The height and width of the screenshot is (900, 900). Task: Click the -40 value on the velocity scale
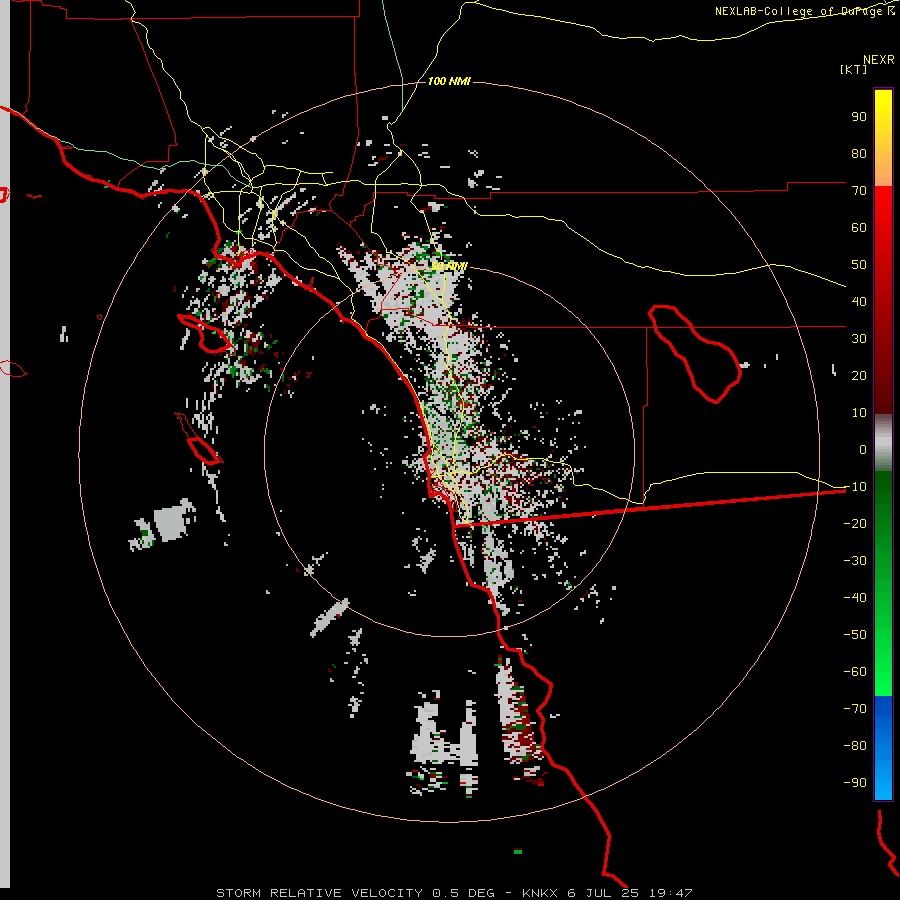tap(855, 598)
